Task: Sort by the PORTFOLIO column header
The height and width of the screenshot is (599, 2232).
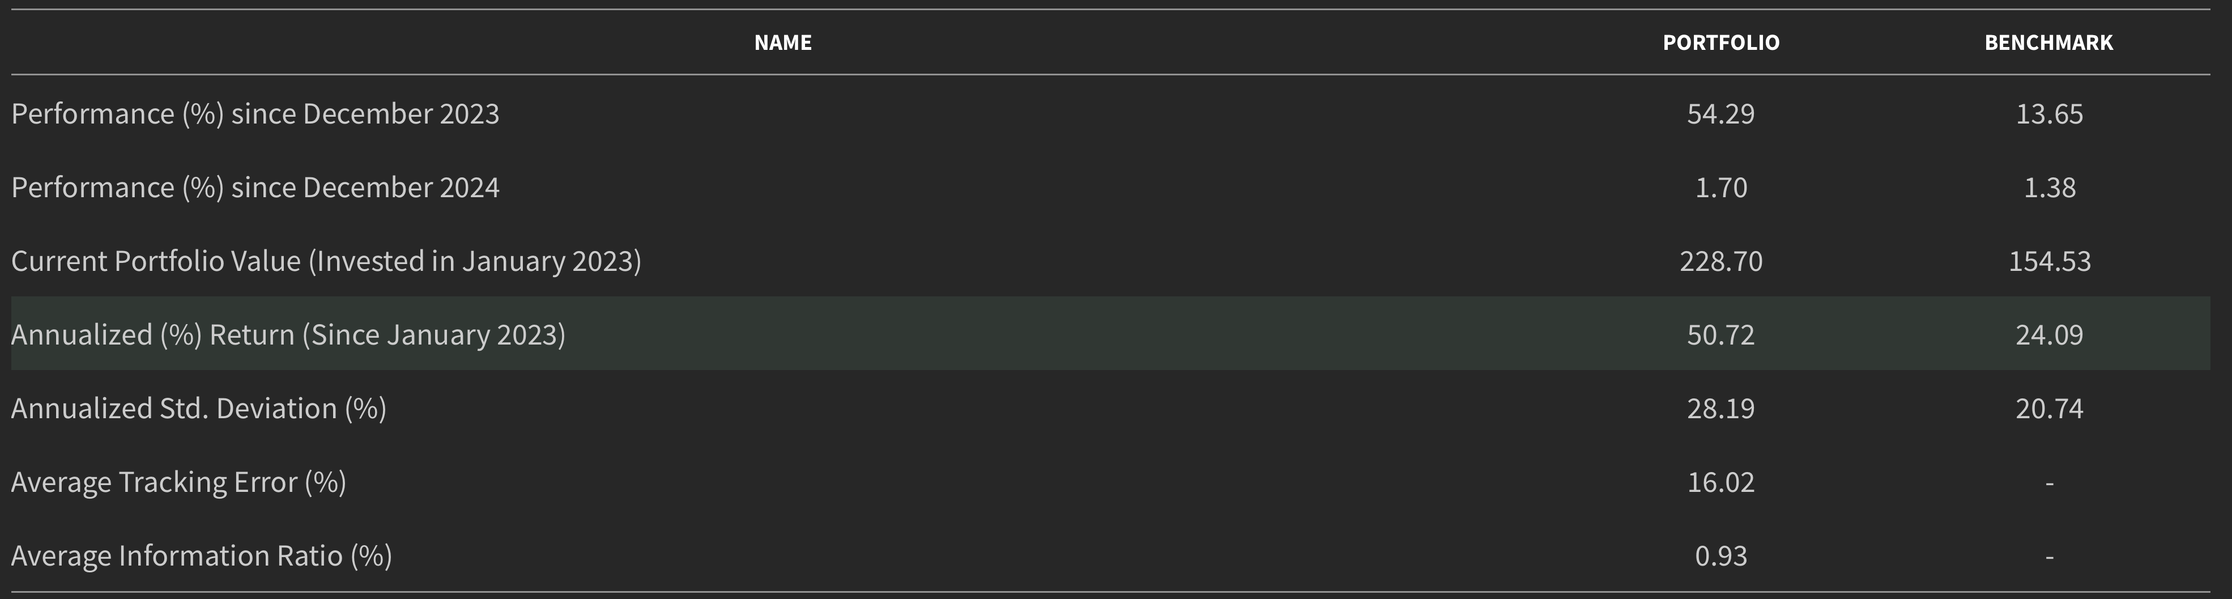Action: click(1720, 43)
